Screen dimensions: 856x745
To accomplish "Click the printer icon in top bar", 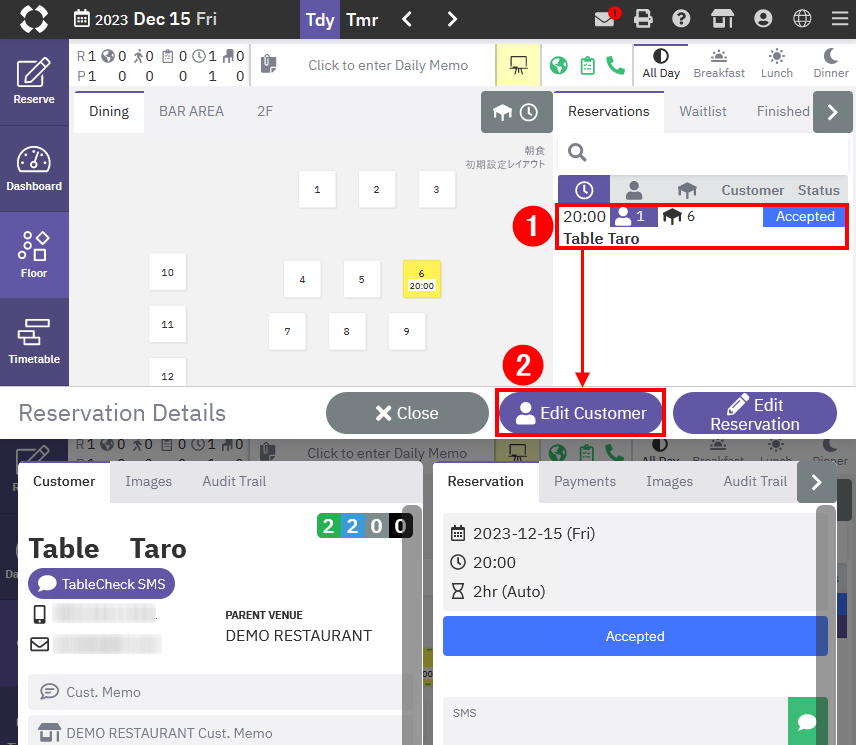I will pyautogui.click(x=643, y=19).
